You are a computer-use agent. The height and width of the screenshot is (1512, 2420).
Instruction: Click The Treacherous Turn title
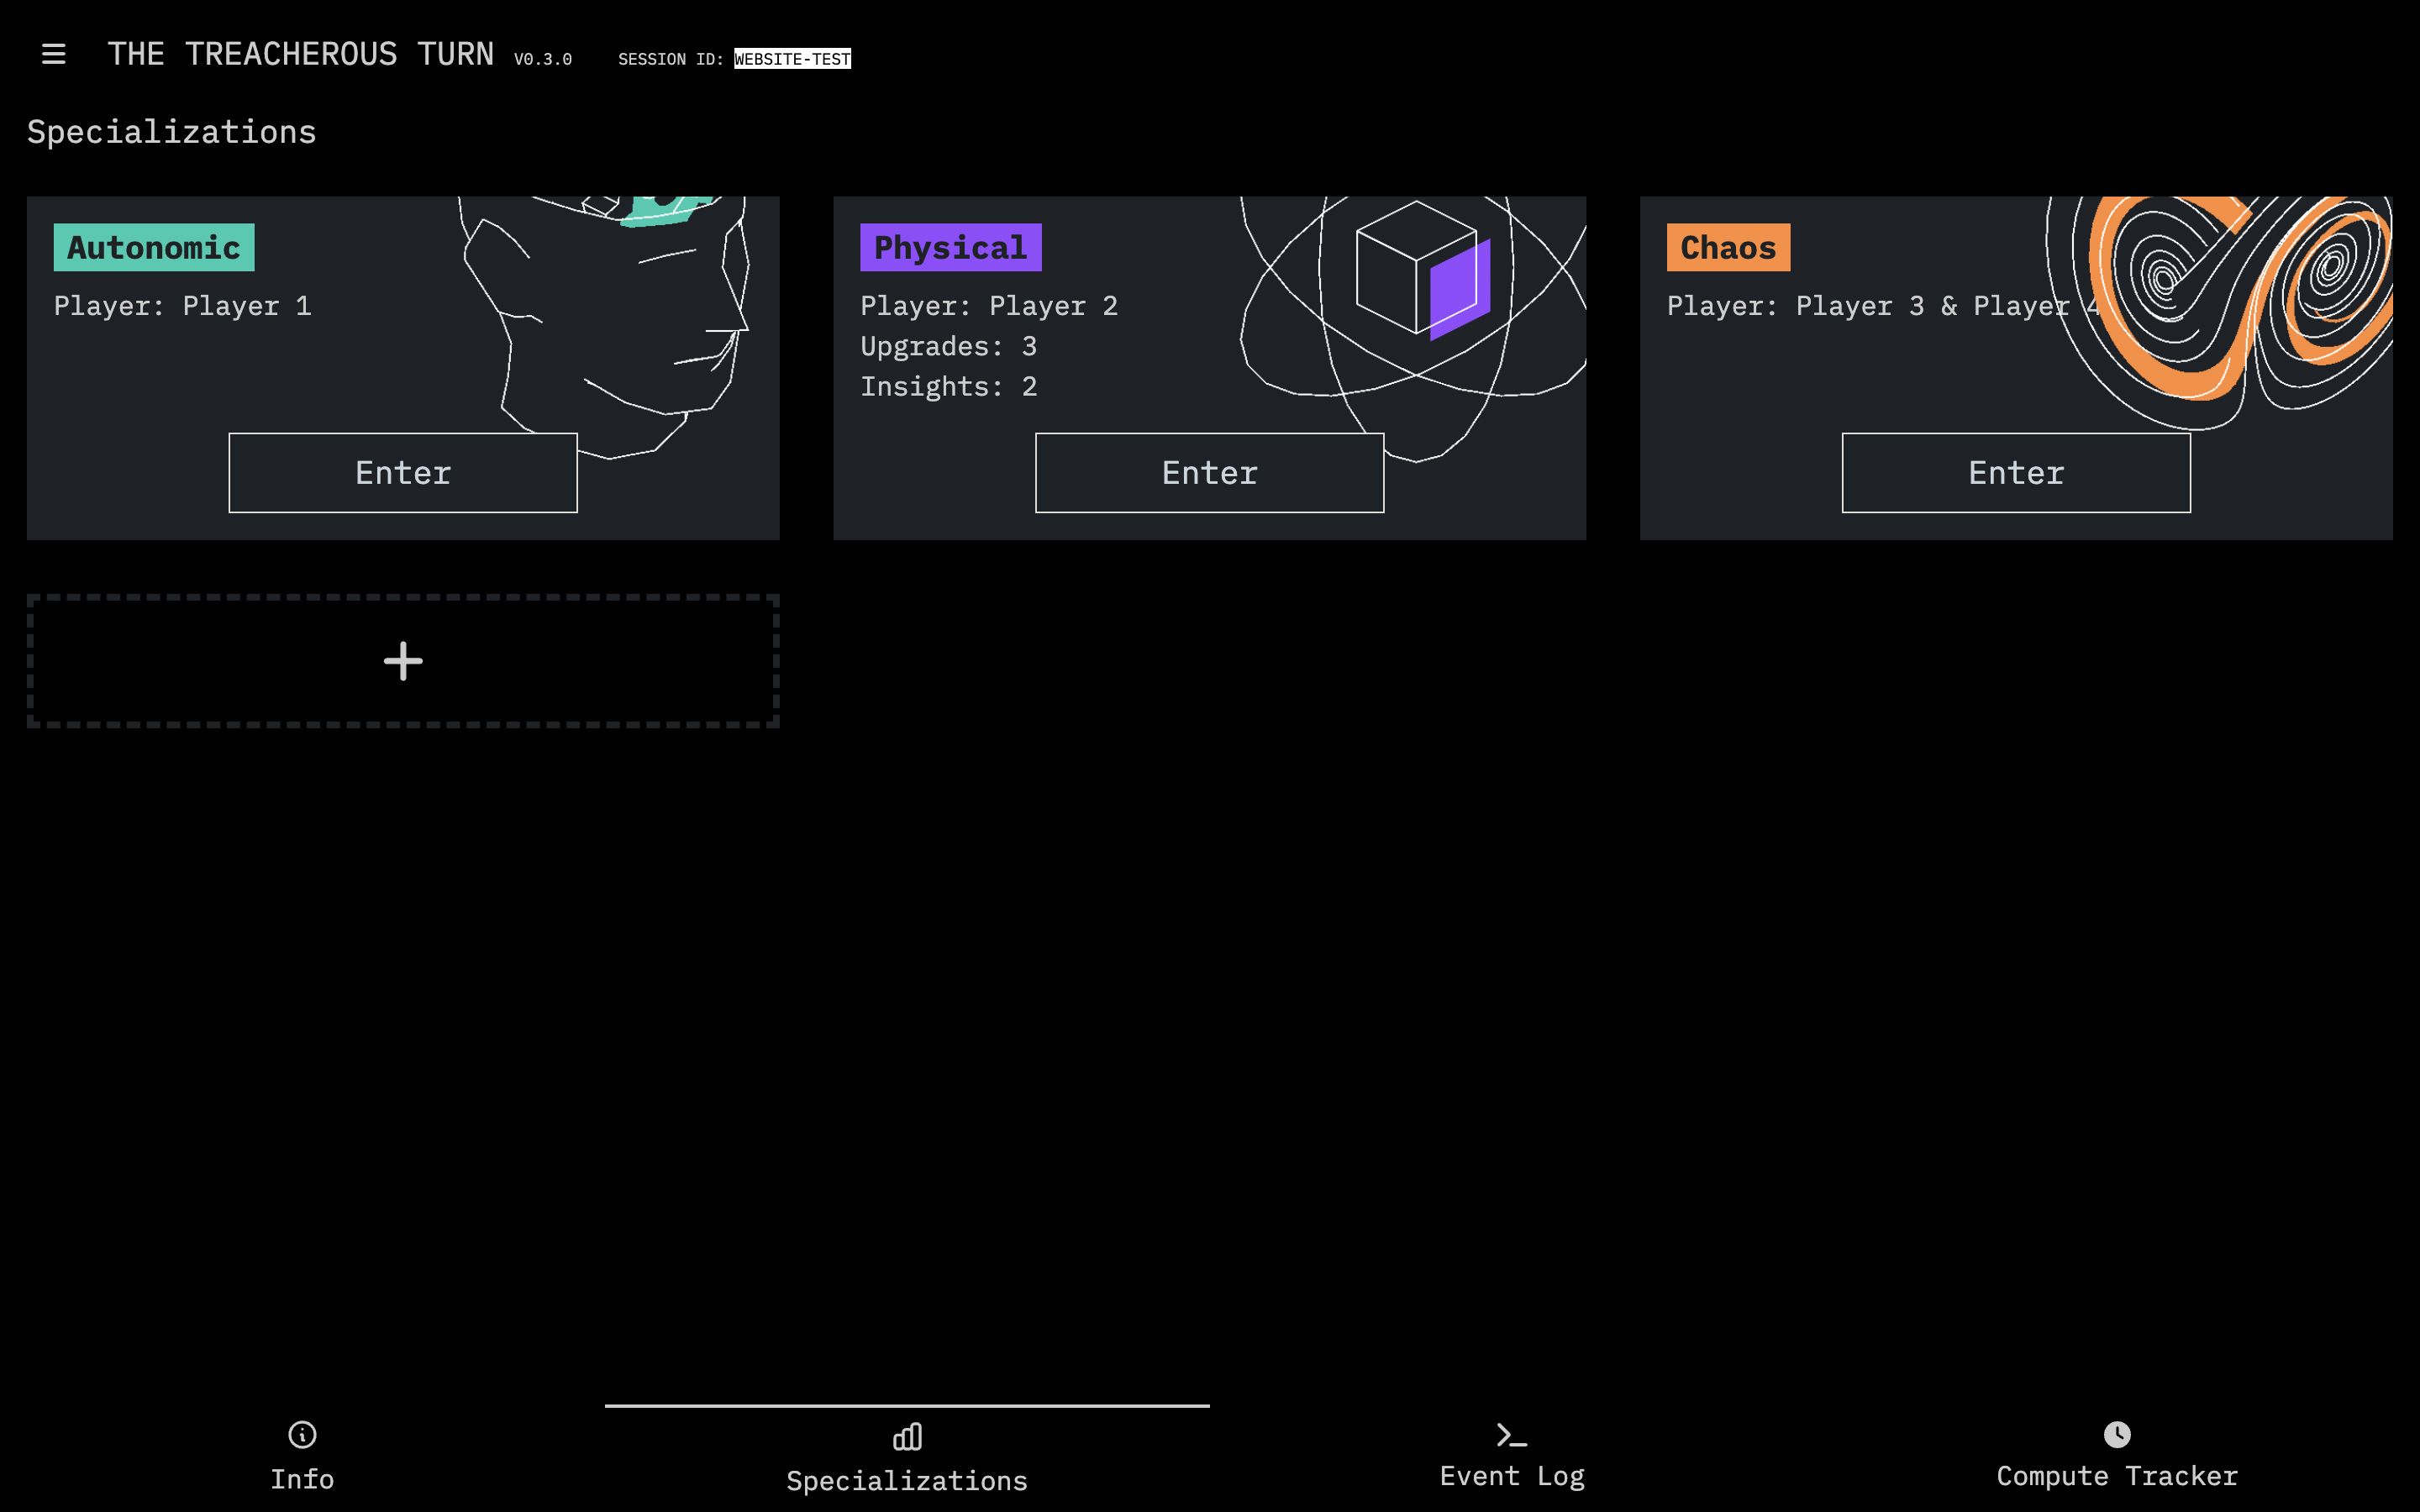(300, 54)
